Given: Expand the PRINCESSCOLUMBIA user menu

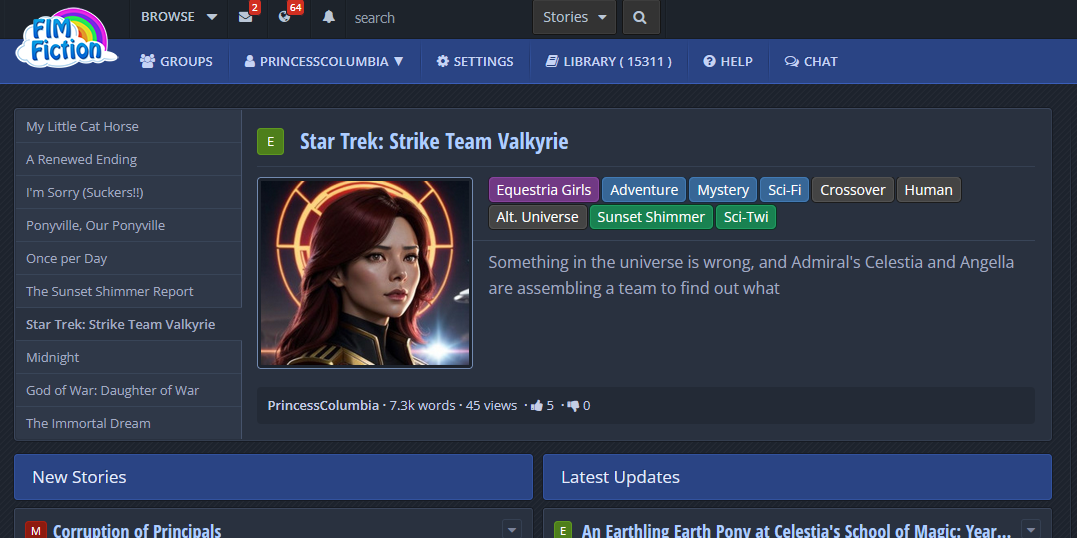Looking at the screenshot, I should pyautogui.click(x=324, y=61).
